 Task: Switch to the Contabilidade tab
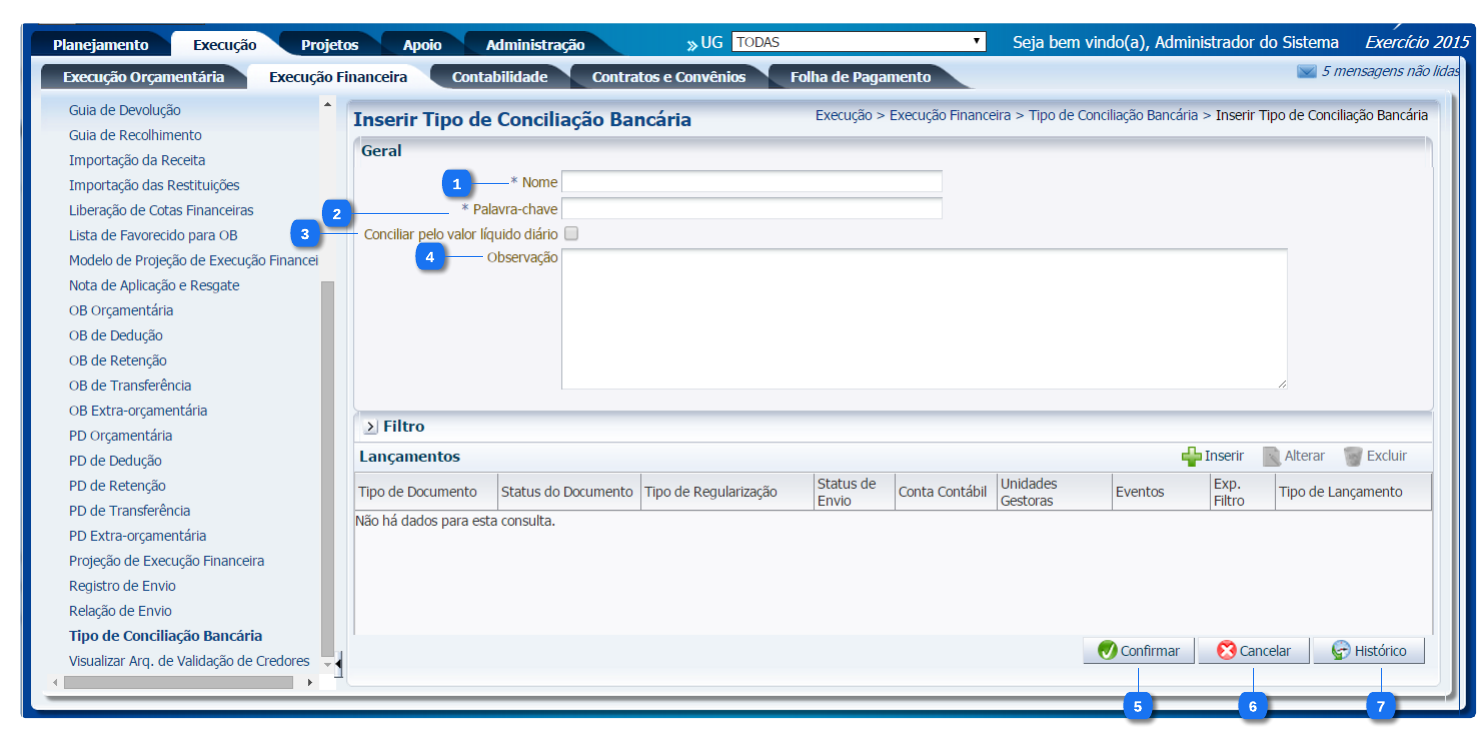tap(499, 77)
